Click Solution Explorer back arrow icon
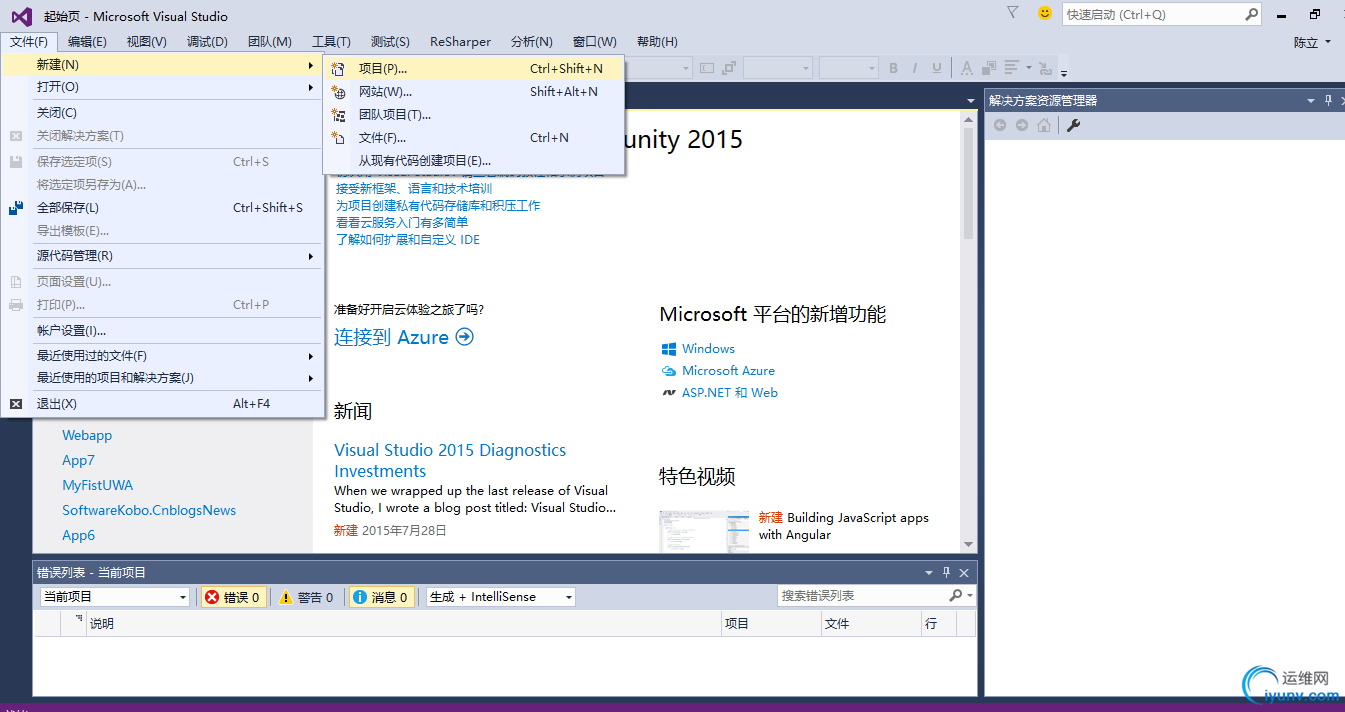Screen dimensions: 1345x712 click(999, 125)
